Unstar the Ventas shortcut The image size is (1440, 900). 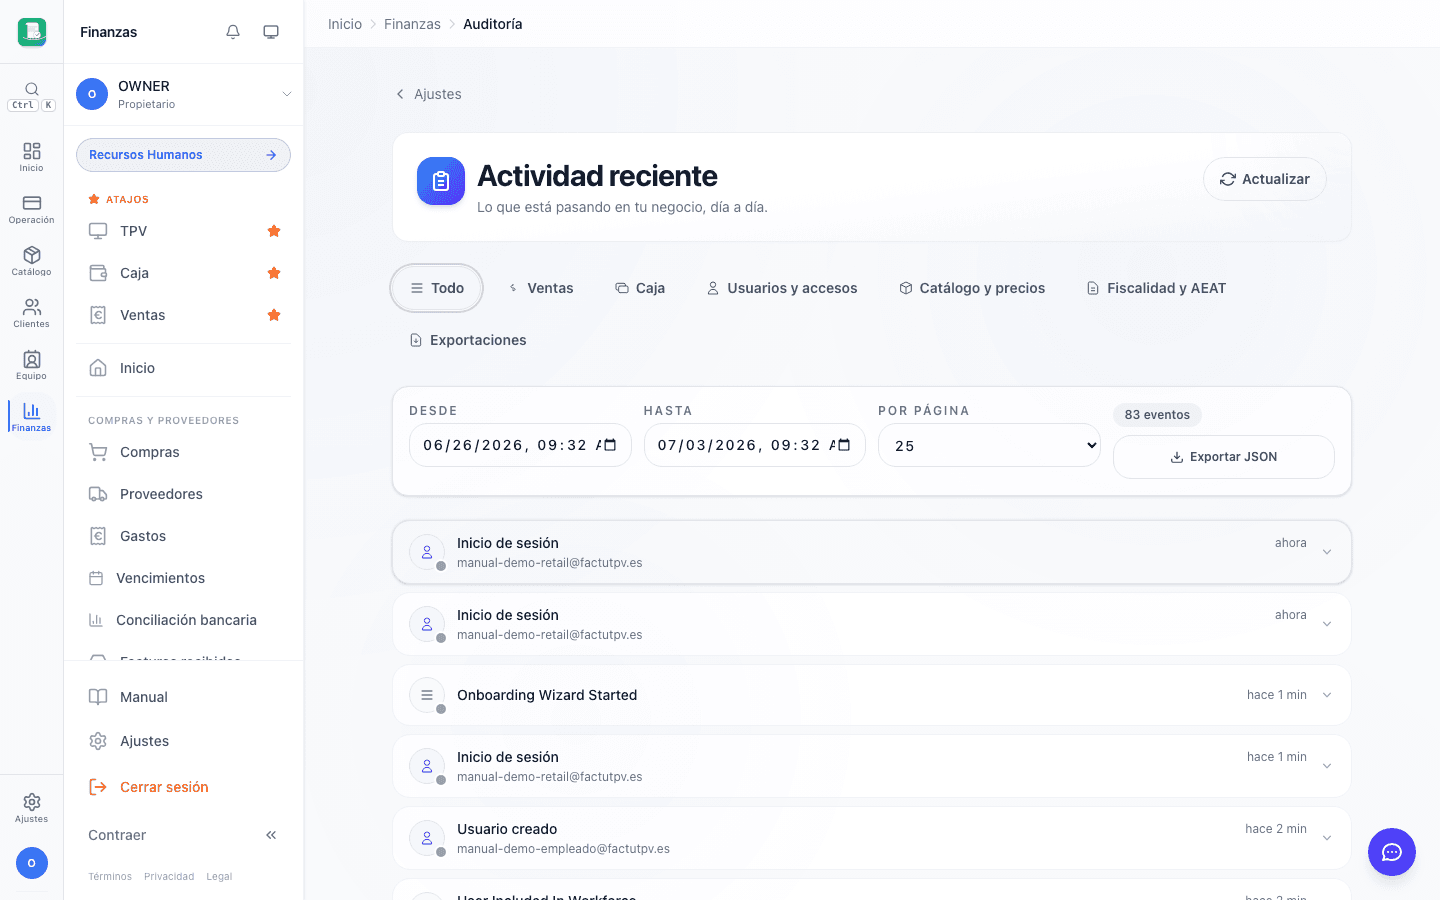pos(274,315)
